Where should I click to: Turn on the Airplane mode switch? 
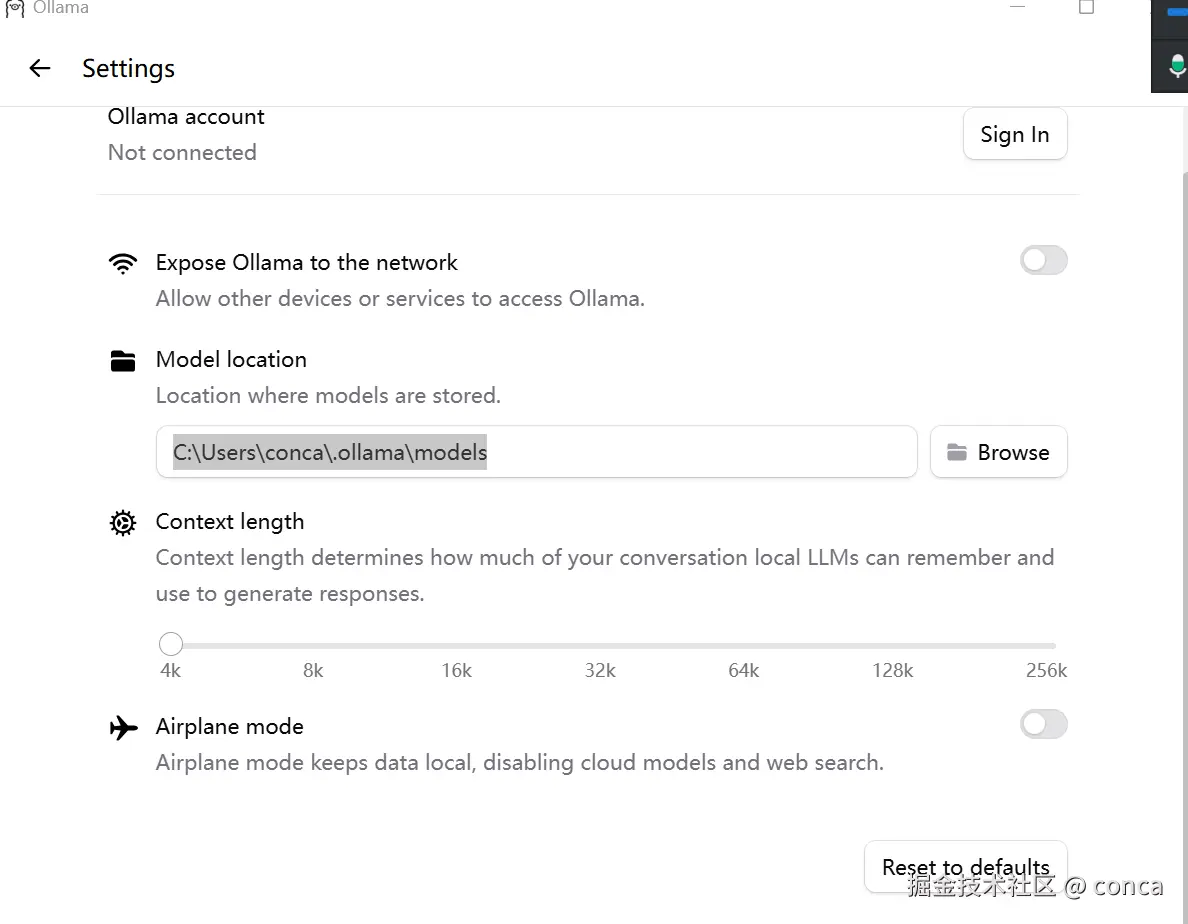1043,724
